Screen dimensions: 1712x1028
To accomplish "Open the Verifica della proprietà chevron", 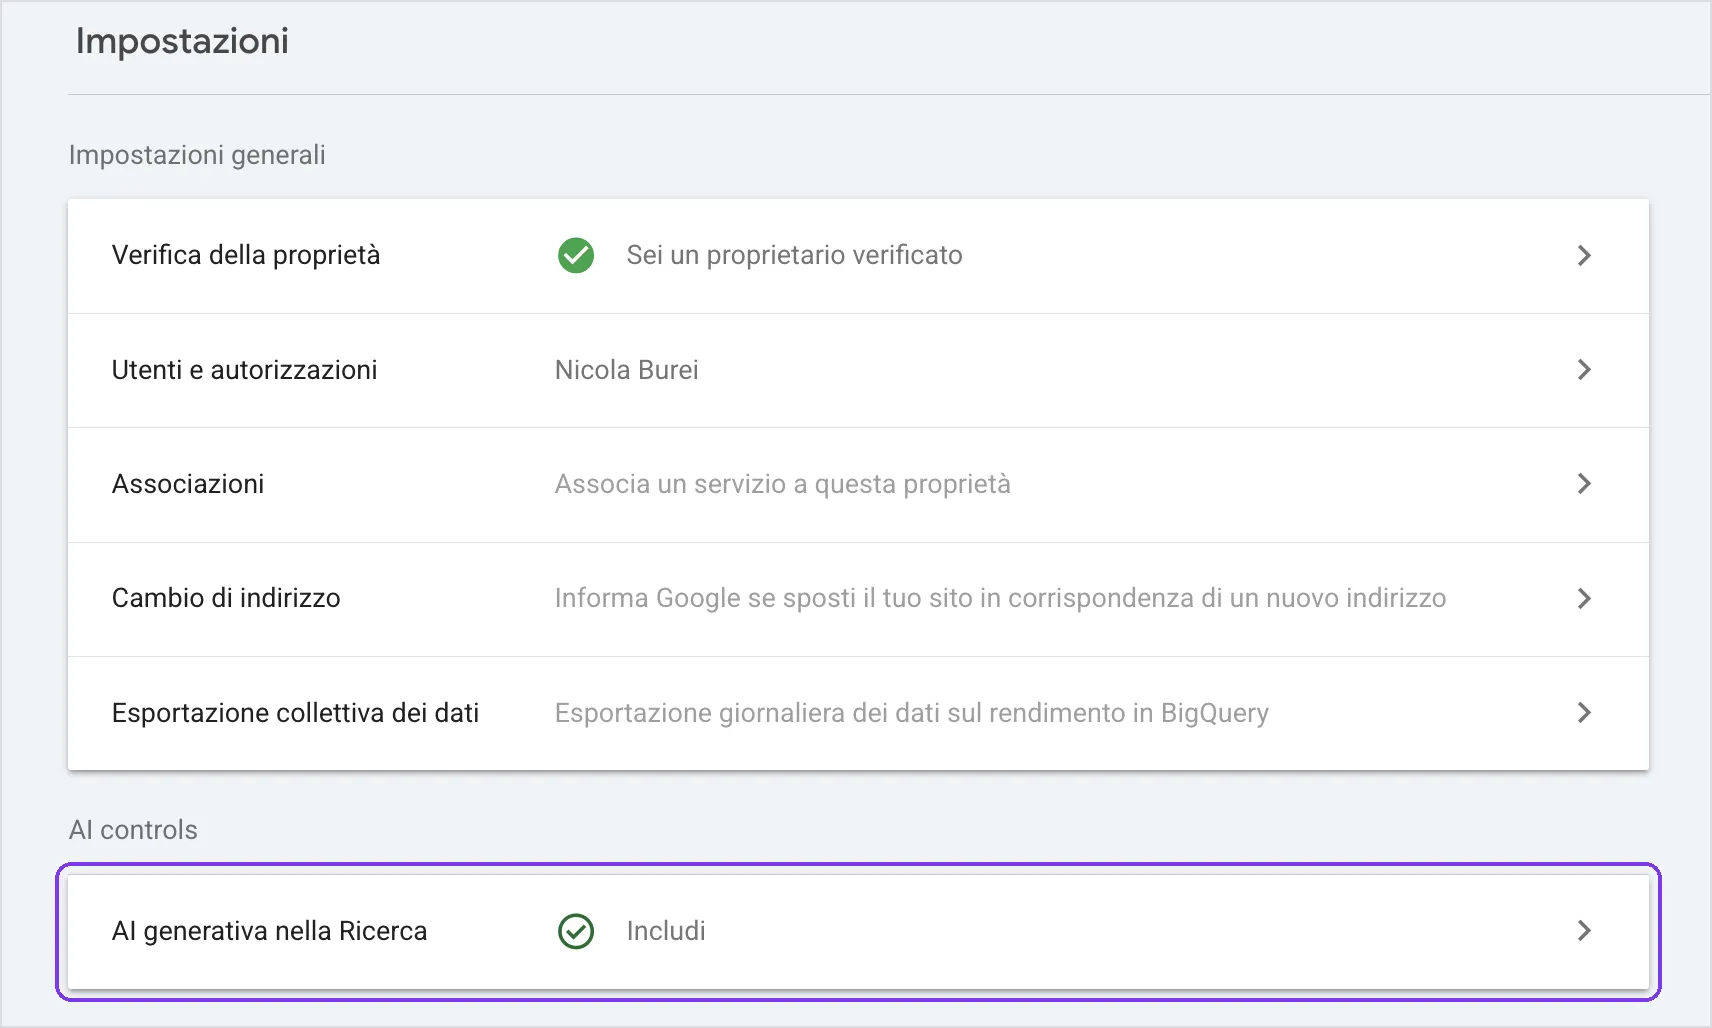I will [x=1584, y=255].
